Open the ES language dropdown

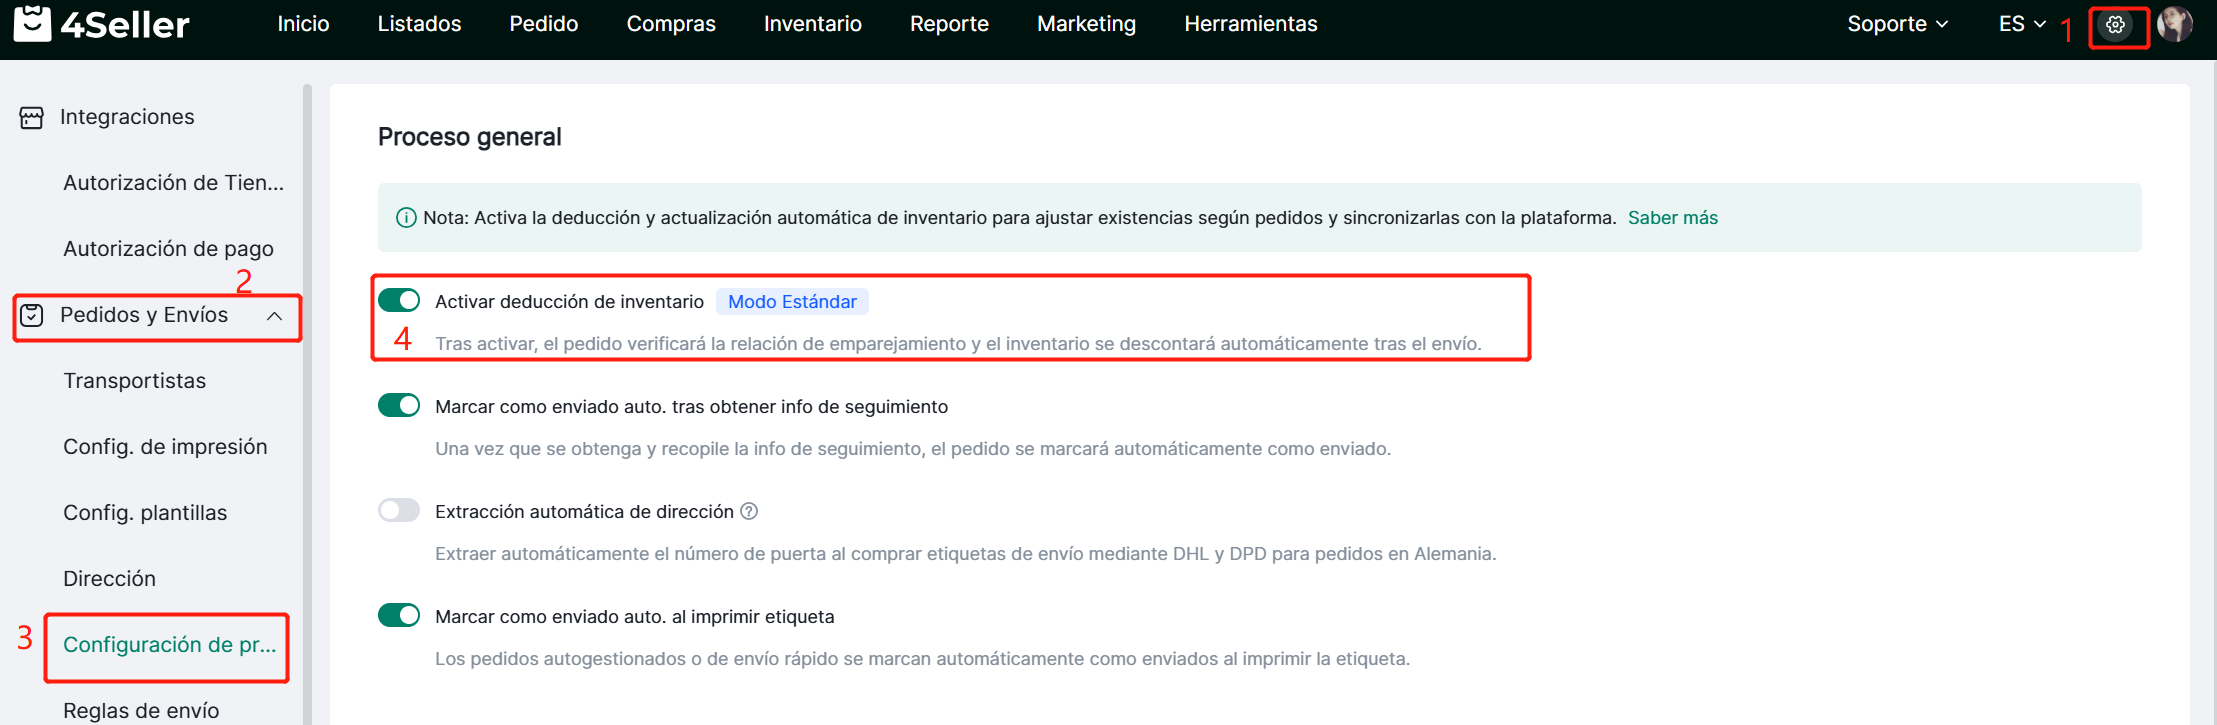coord(2022,24)
